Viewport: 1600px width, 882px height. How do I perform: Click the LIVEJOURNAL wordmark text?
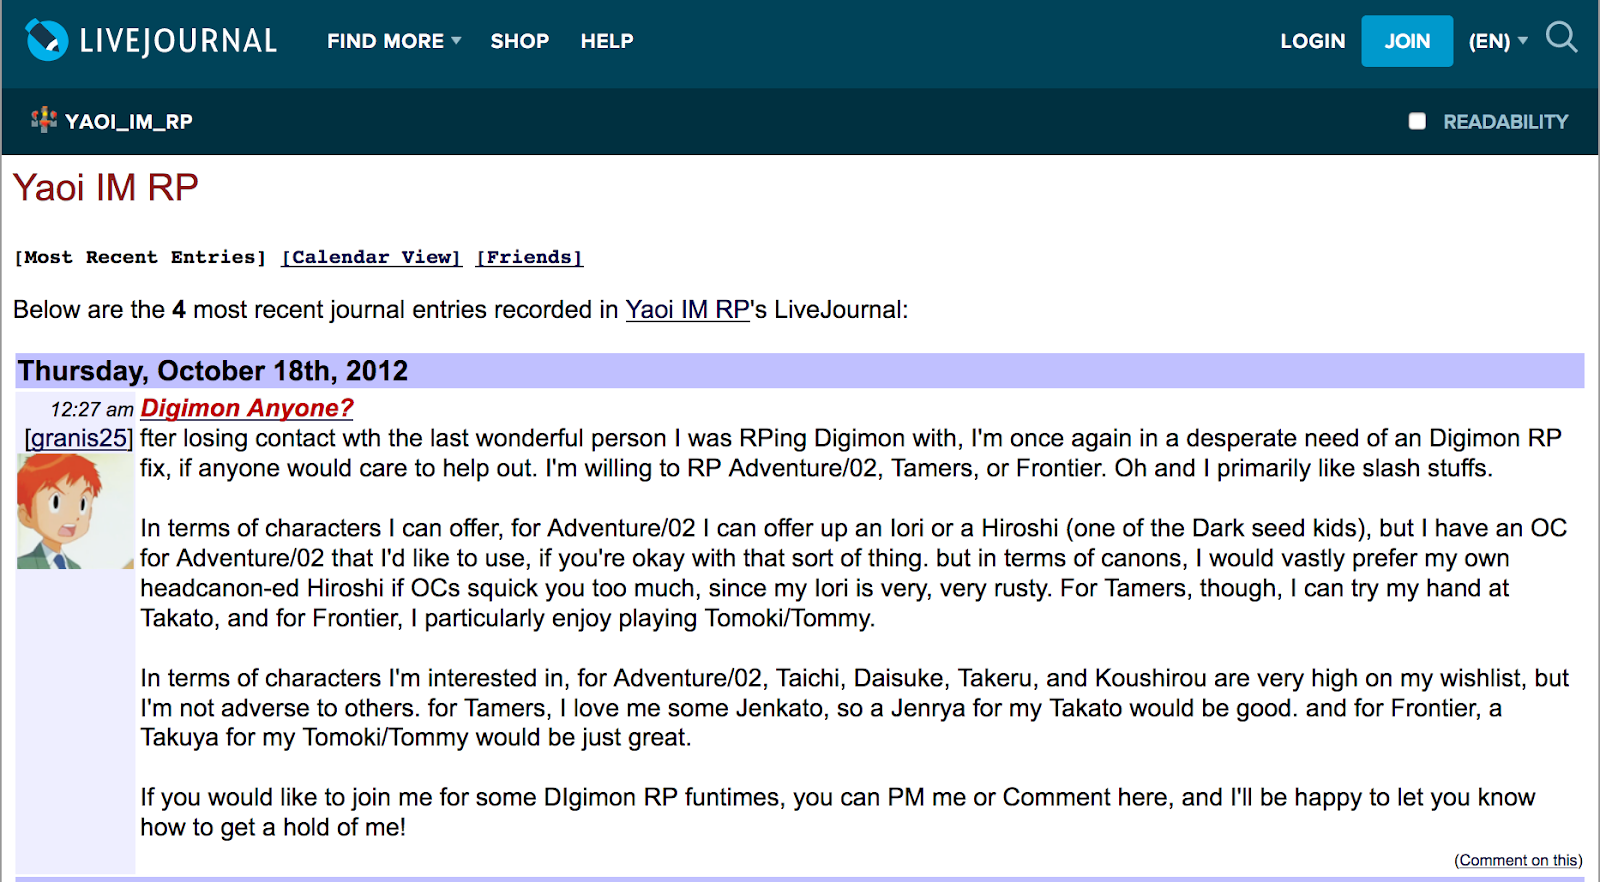178,41
